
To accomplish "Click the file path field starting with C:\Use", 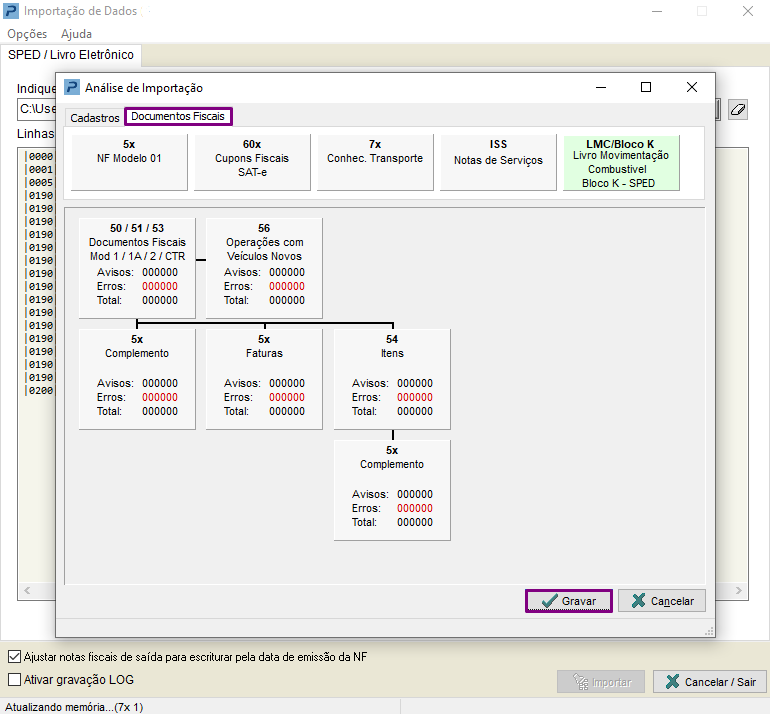I will (37, 109).
